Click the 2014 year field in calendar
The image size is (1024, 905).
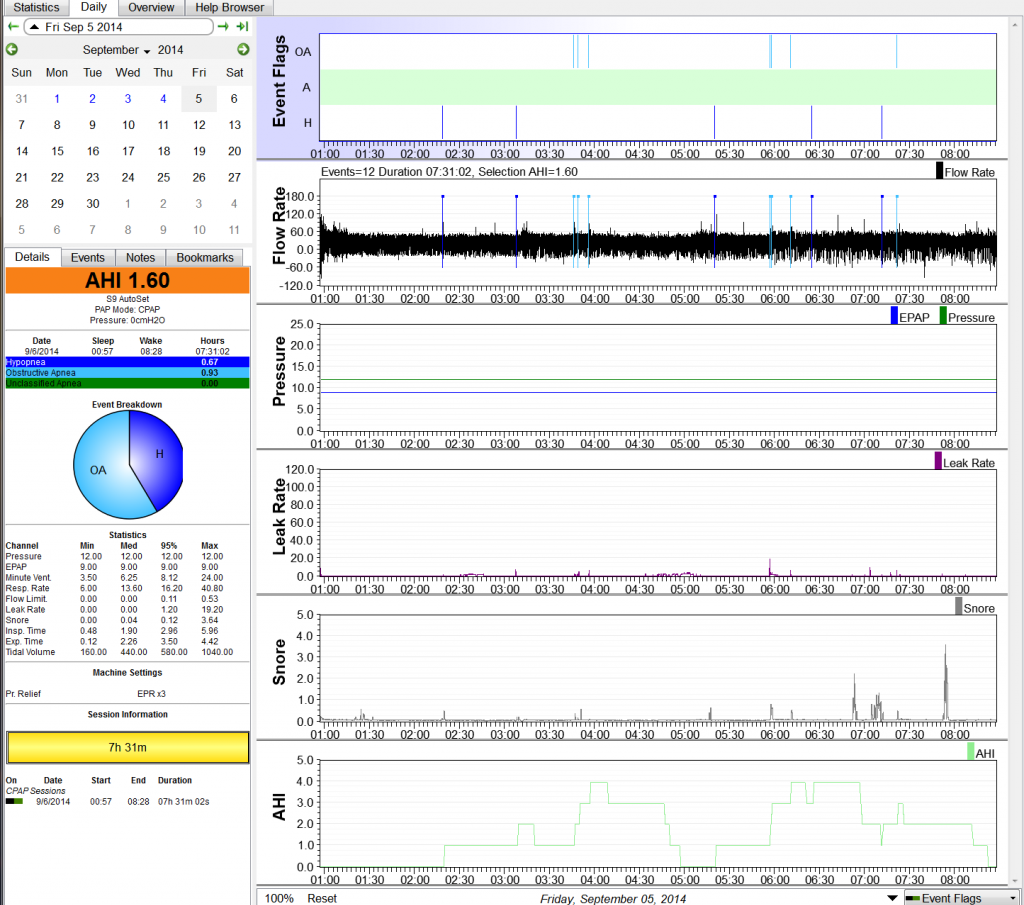[170, 50]
